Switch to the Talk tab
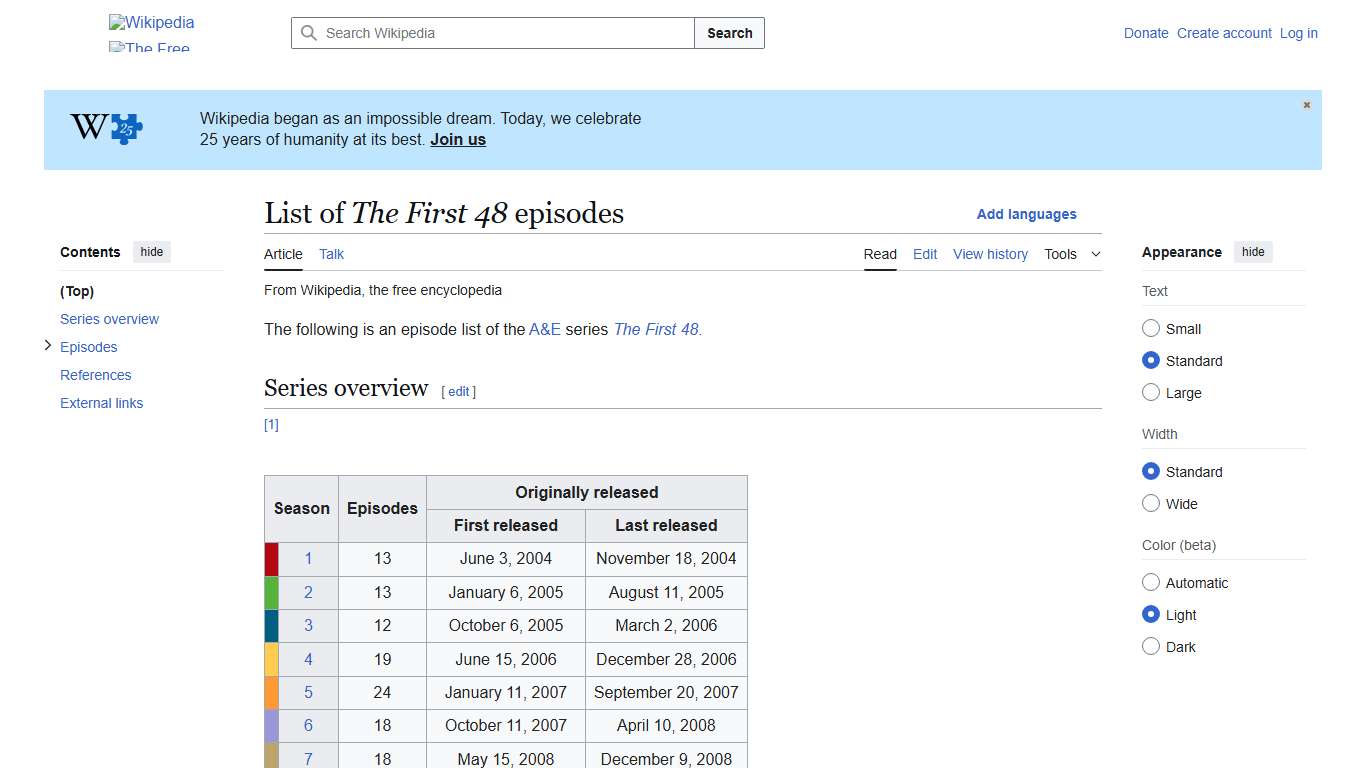 tap(331, 254)
